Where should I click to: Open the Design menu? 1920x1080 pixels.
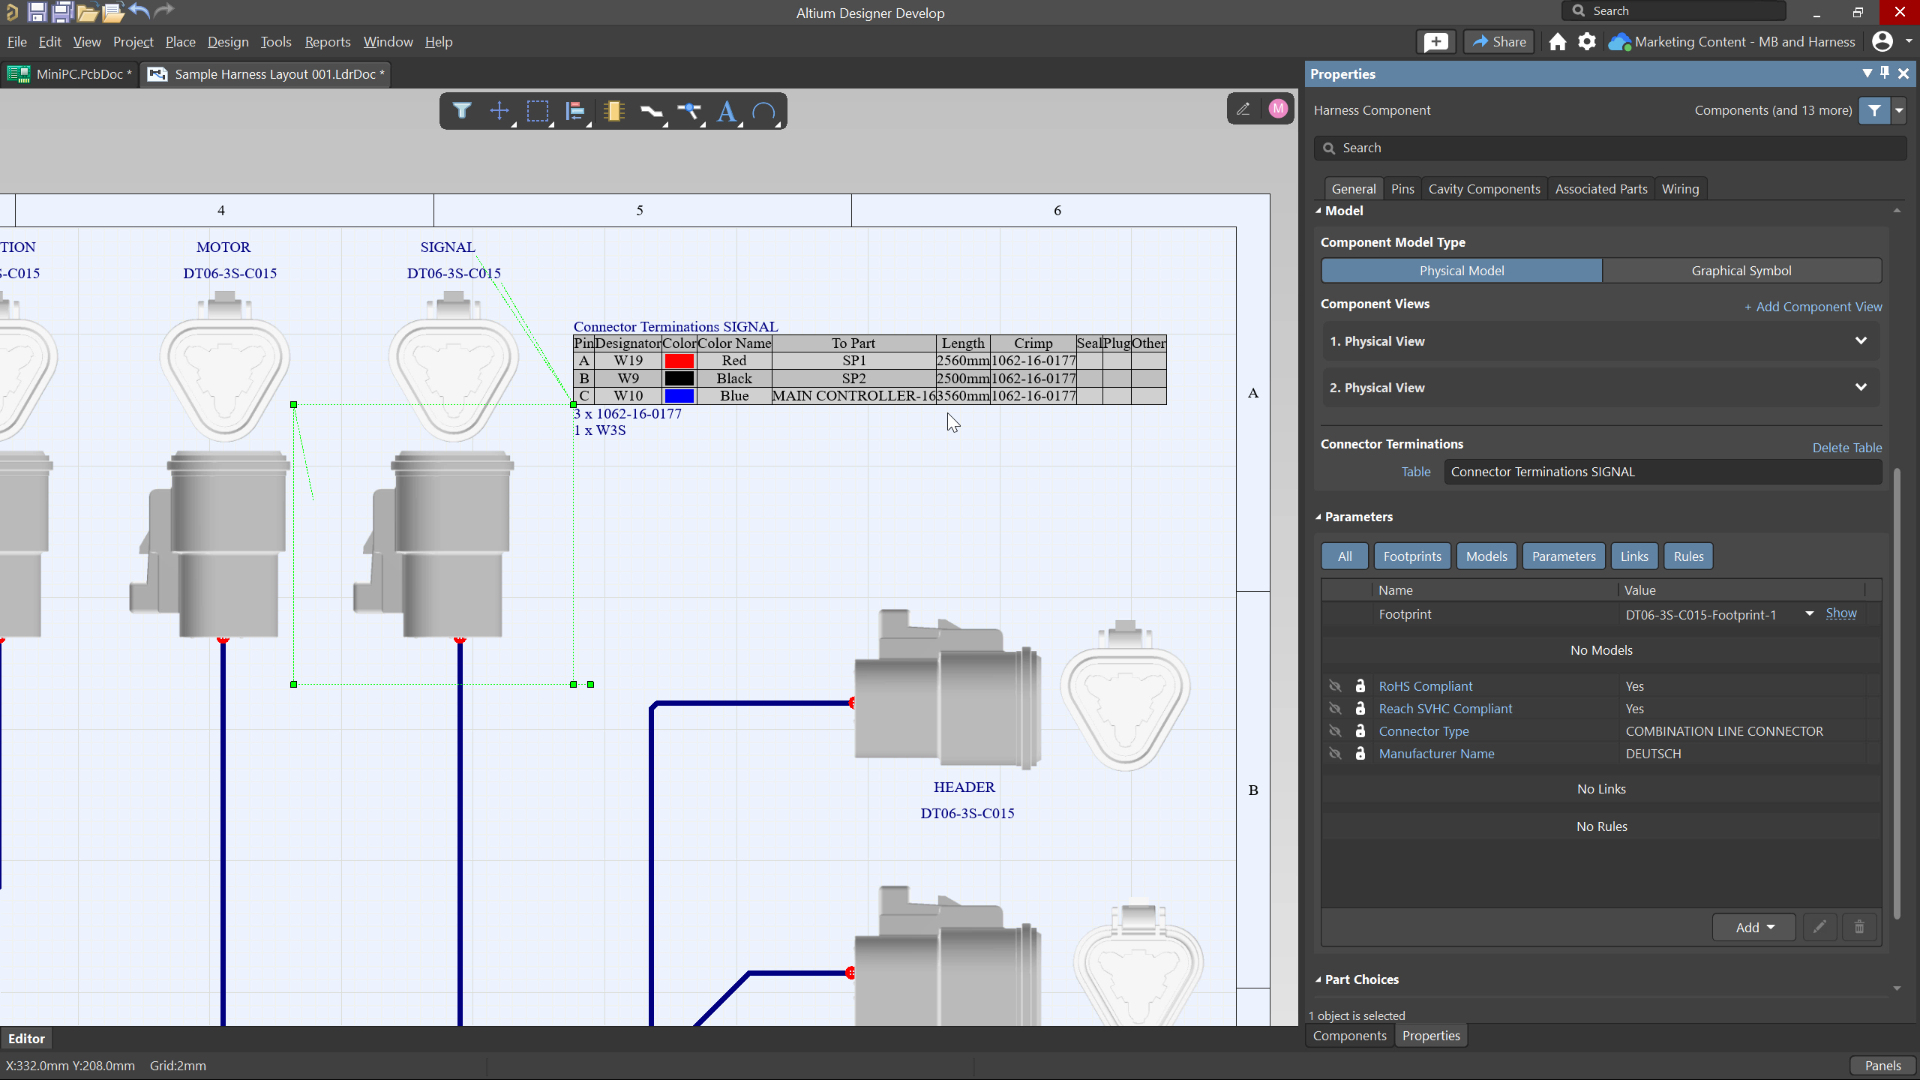click(228, 42)
